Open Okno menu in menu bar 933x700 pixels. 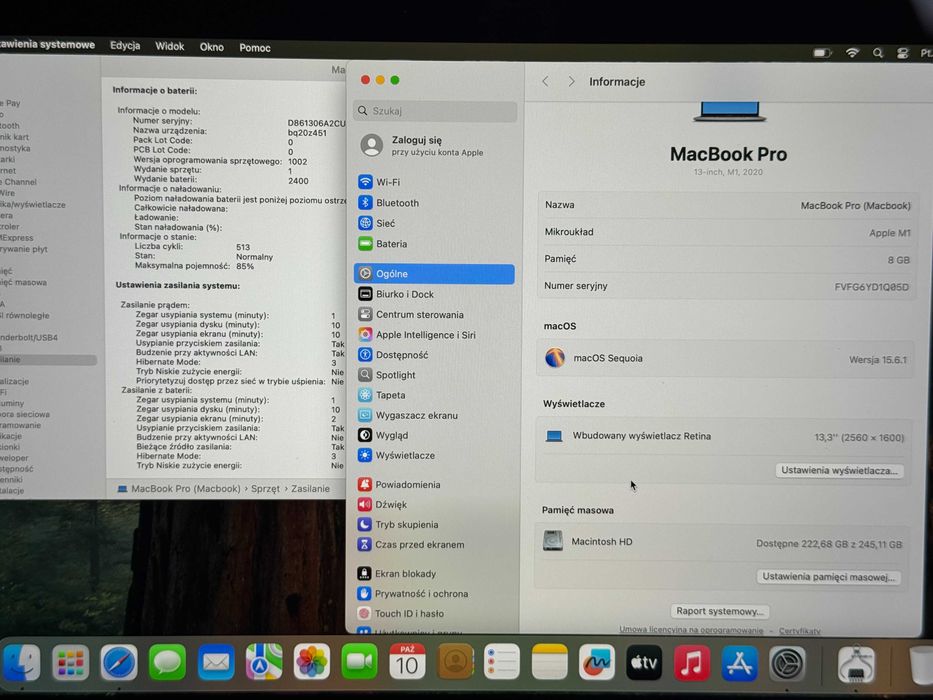pyautogui.click(x=212, y=47)
